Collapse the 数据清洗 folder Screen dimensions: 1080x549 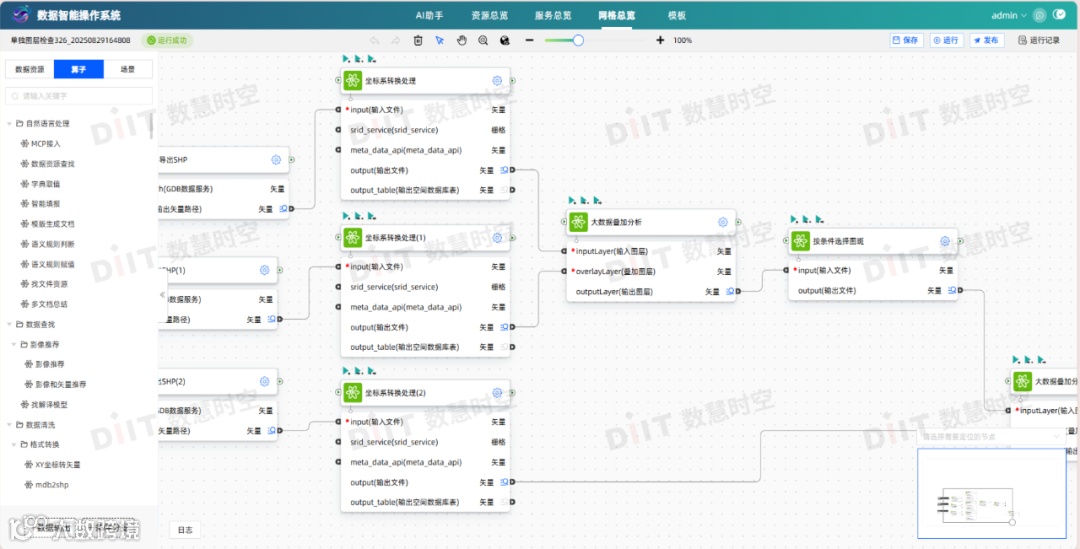tap(10, 425)
